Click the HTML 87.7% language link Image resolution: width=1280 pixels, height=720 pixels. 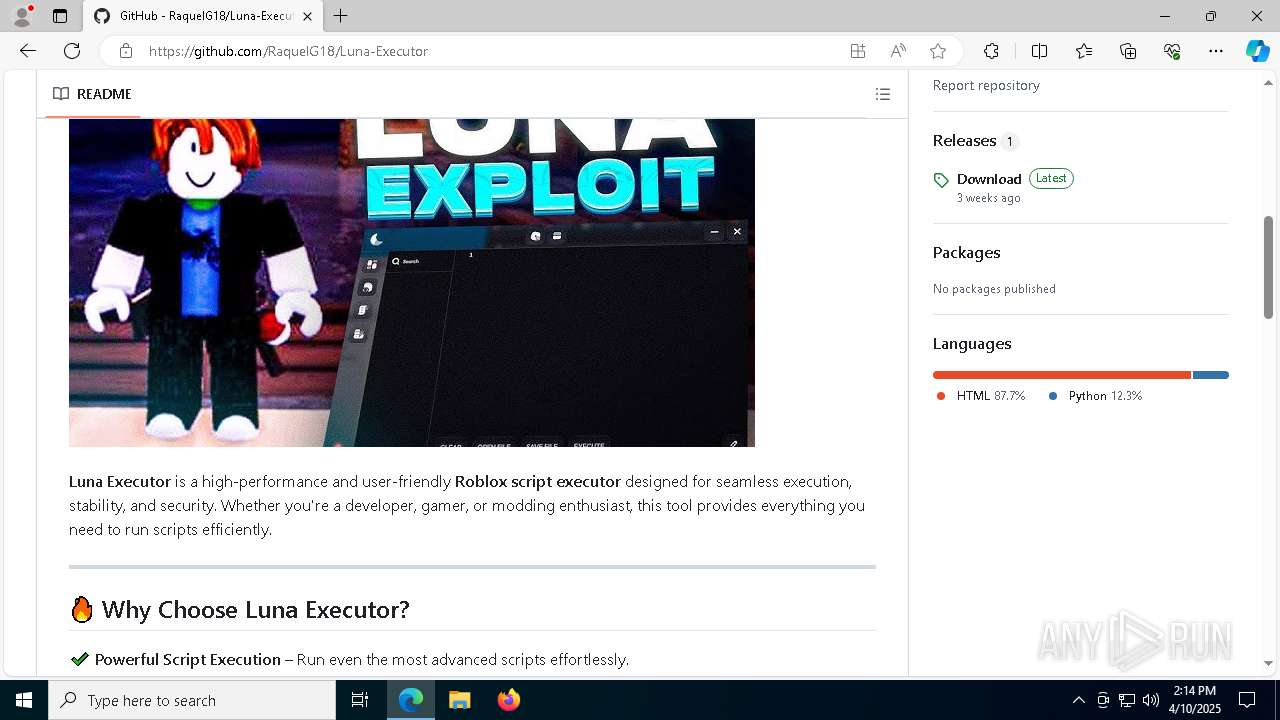(981, 396)
